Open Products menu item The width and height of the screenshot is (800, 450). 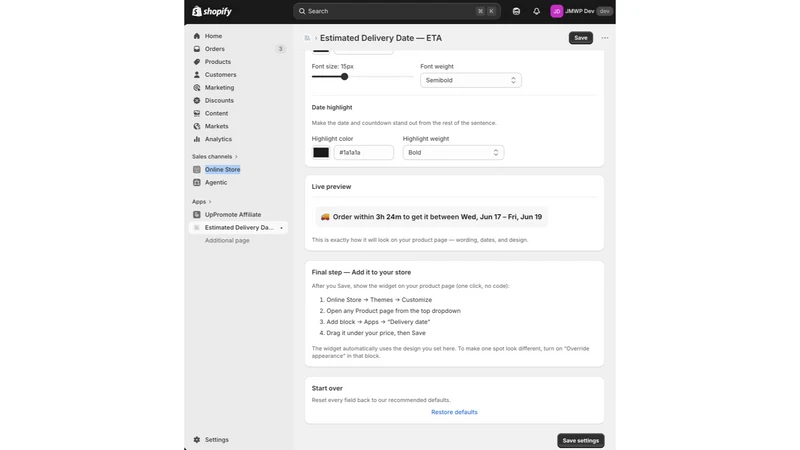[x=218, y=62]
